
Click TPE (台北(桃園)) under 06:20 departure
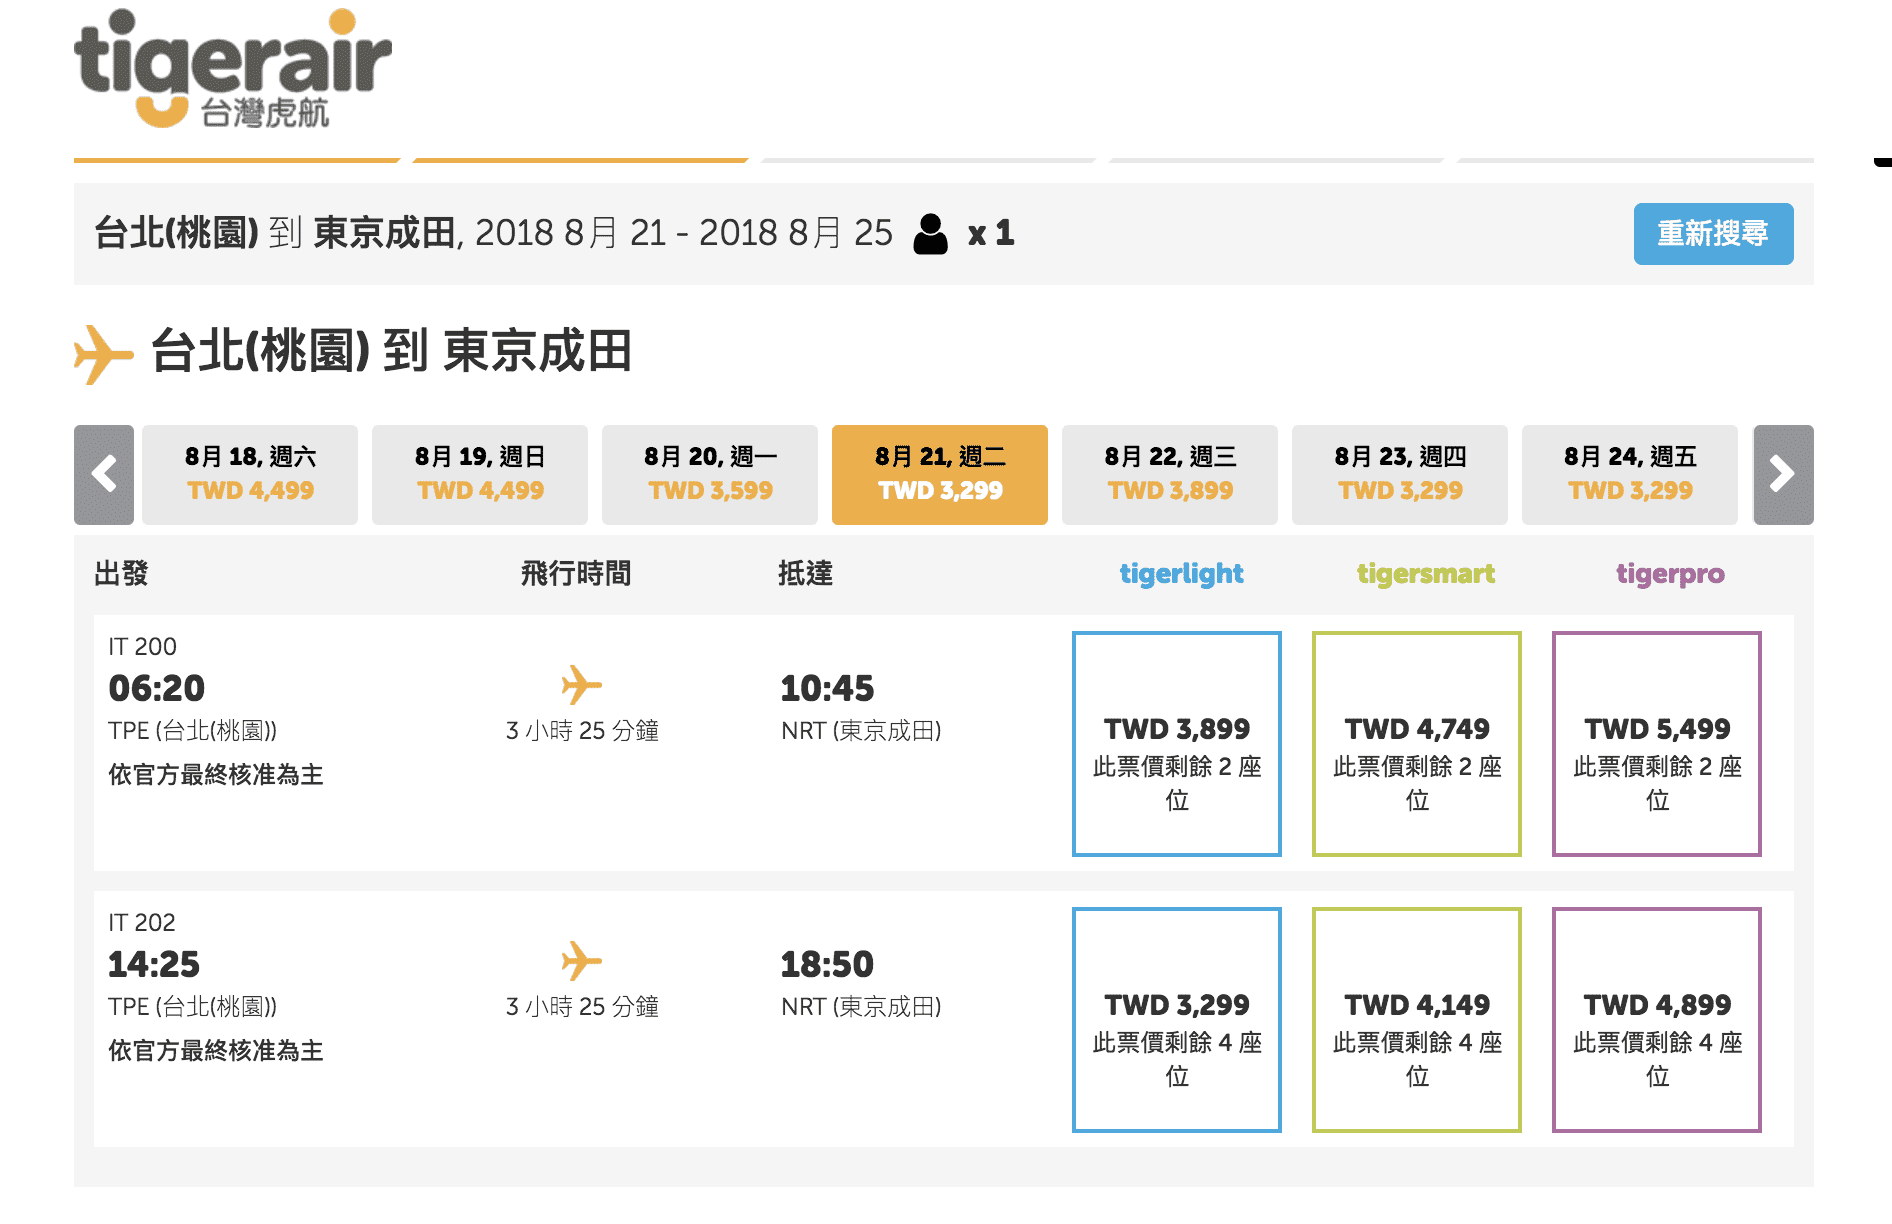point(193,731)
